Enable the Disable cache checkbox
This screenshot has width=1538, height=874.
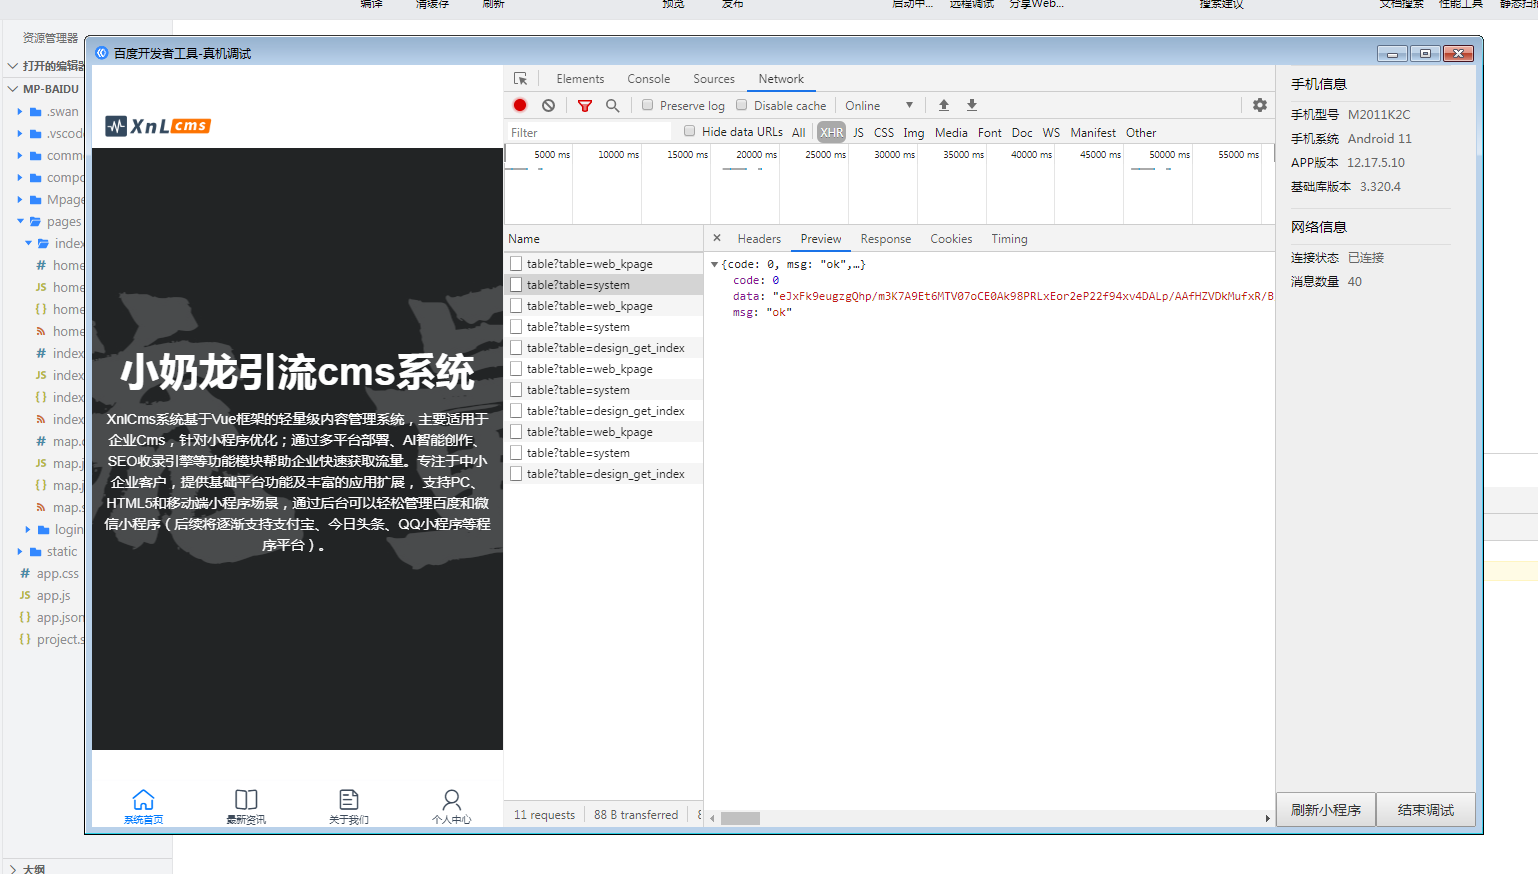742,105
